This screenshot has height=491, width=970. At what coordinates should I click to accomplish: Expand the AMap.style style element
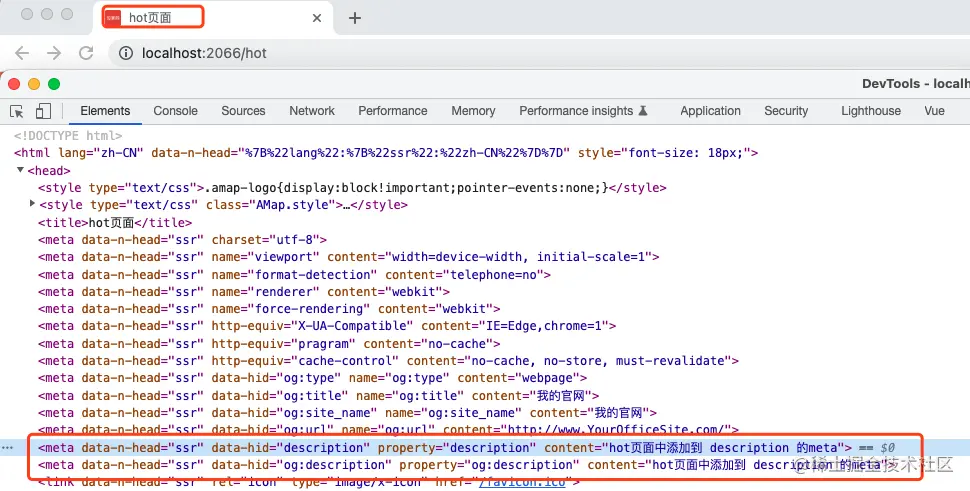click(x=32, y=203)
